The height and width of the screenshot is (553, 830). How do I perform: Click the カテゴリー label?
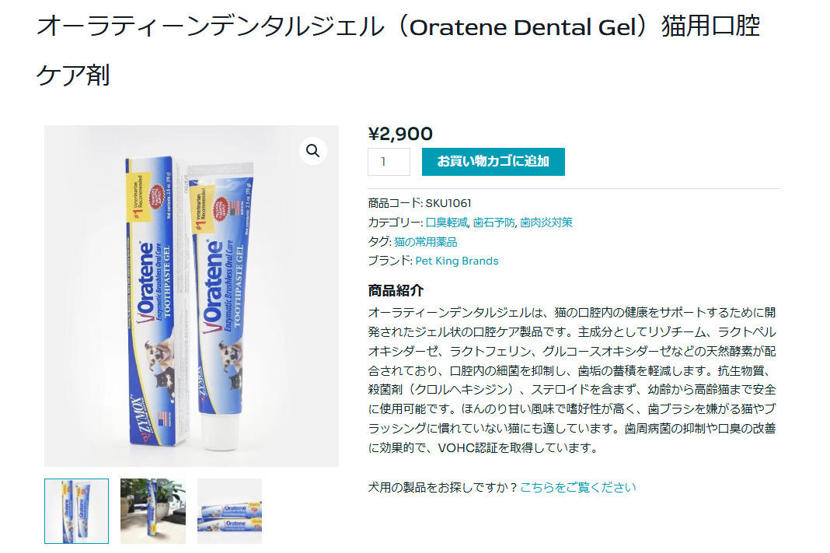pos(395,222)
